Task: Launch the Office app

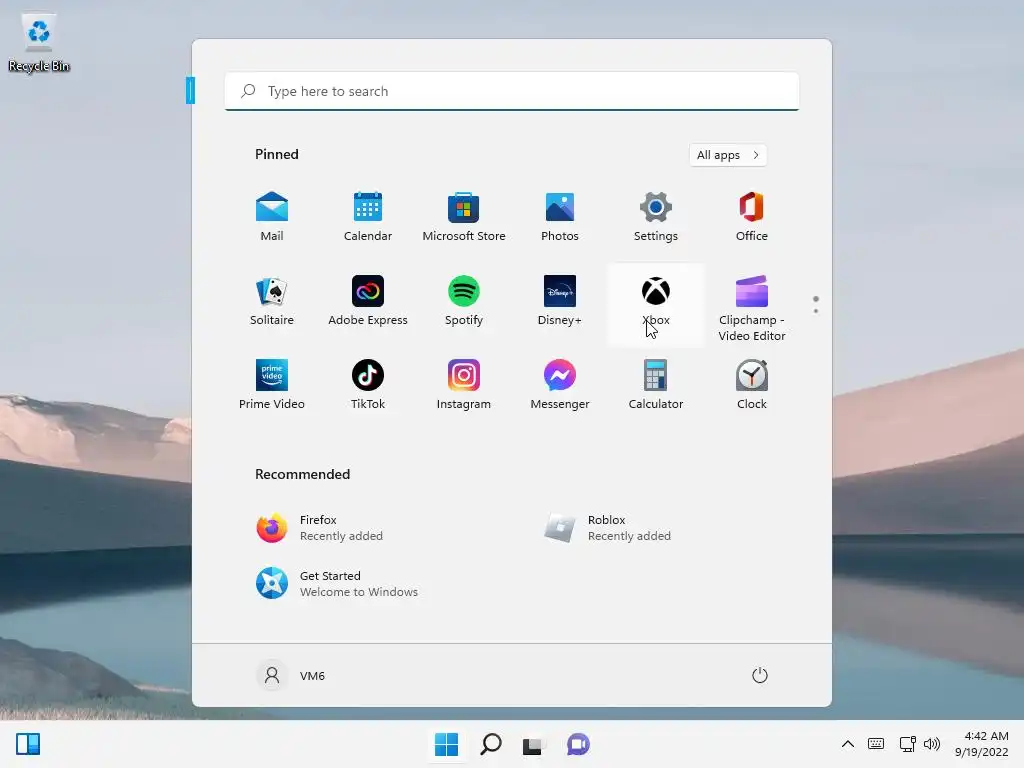Action: (x=752, y=217)
